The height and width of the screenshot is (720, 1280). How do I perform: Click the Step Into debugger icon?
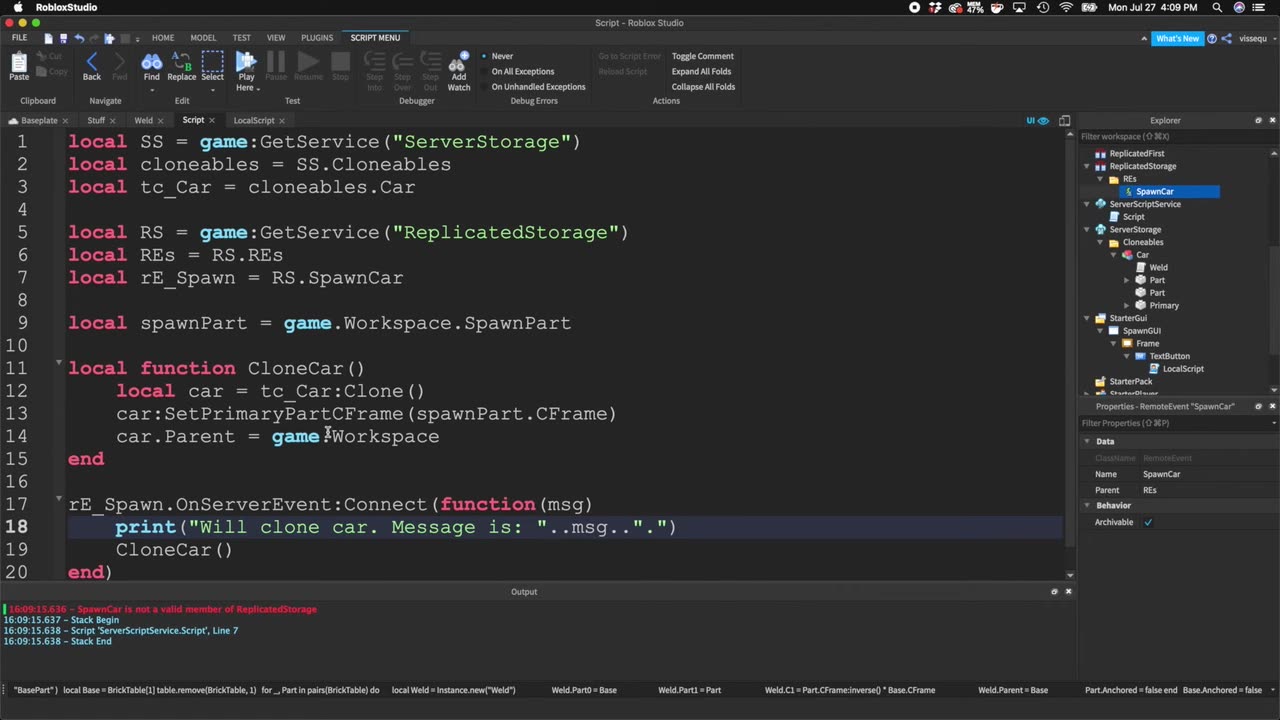[374, 62]
